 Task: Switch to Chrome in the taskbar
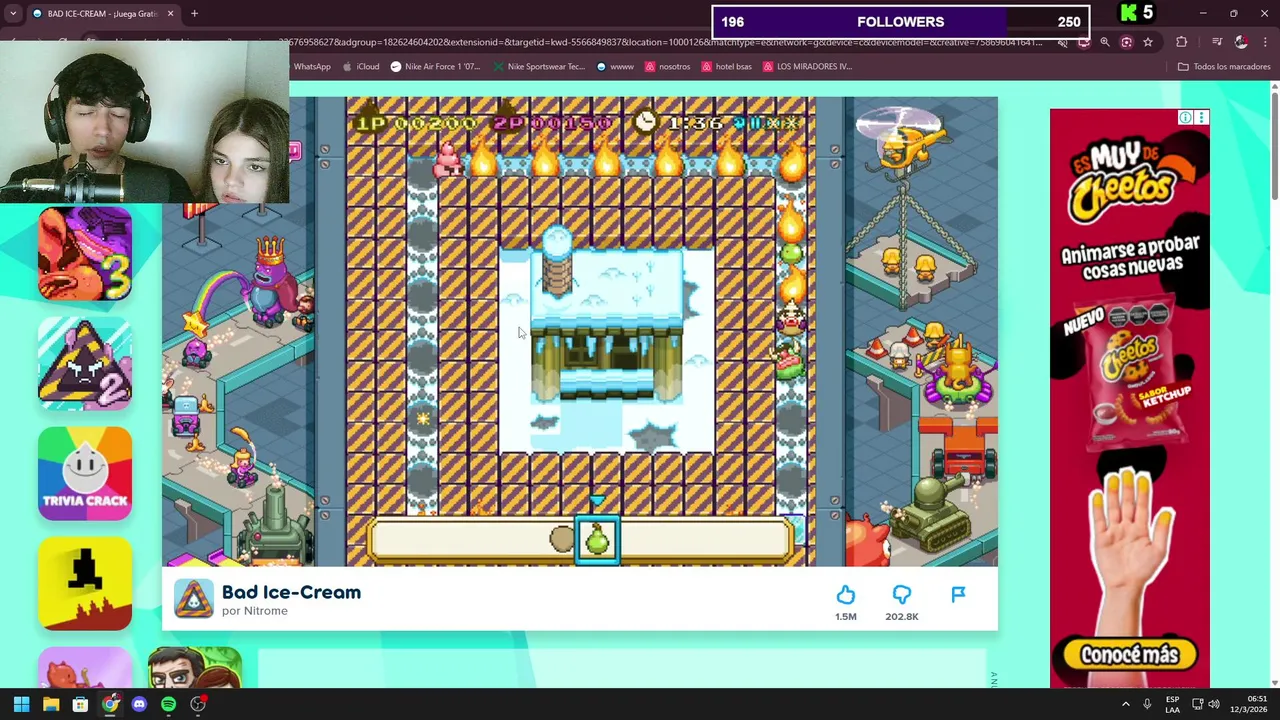(110, 704)
